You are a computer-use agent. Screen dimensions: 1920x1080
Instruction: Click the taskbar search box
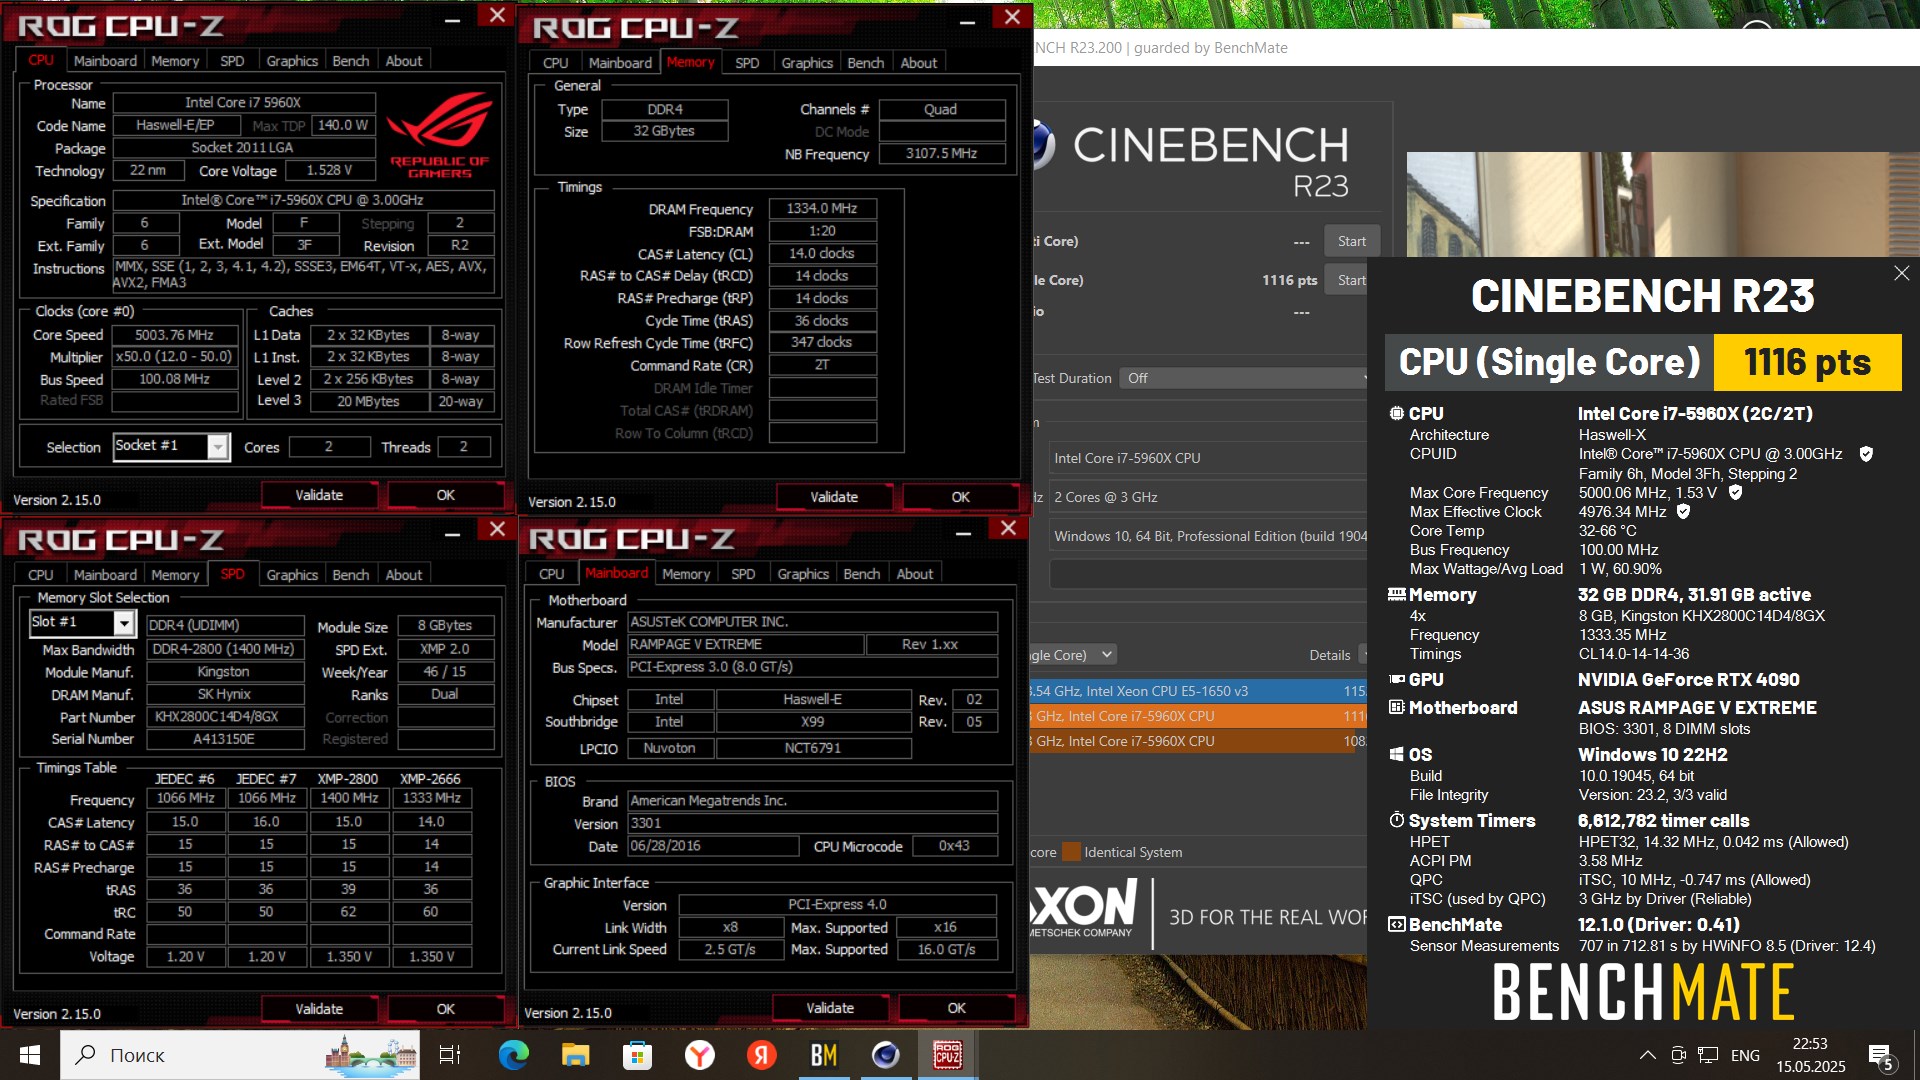240,1055
